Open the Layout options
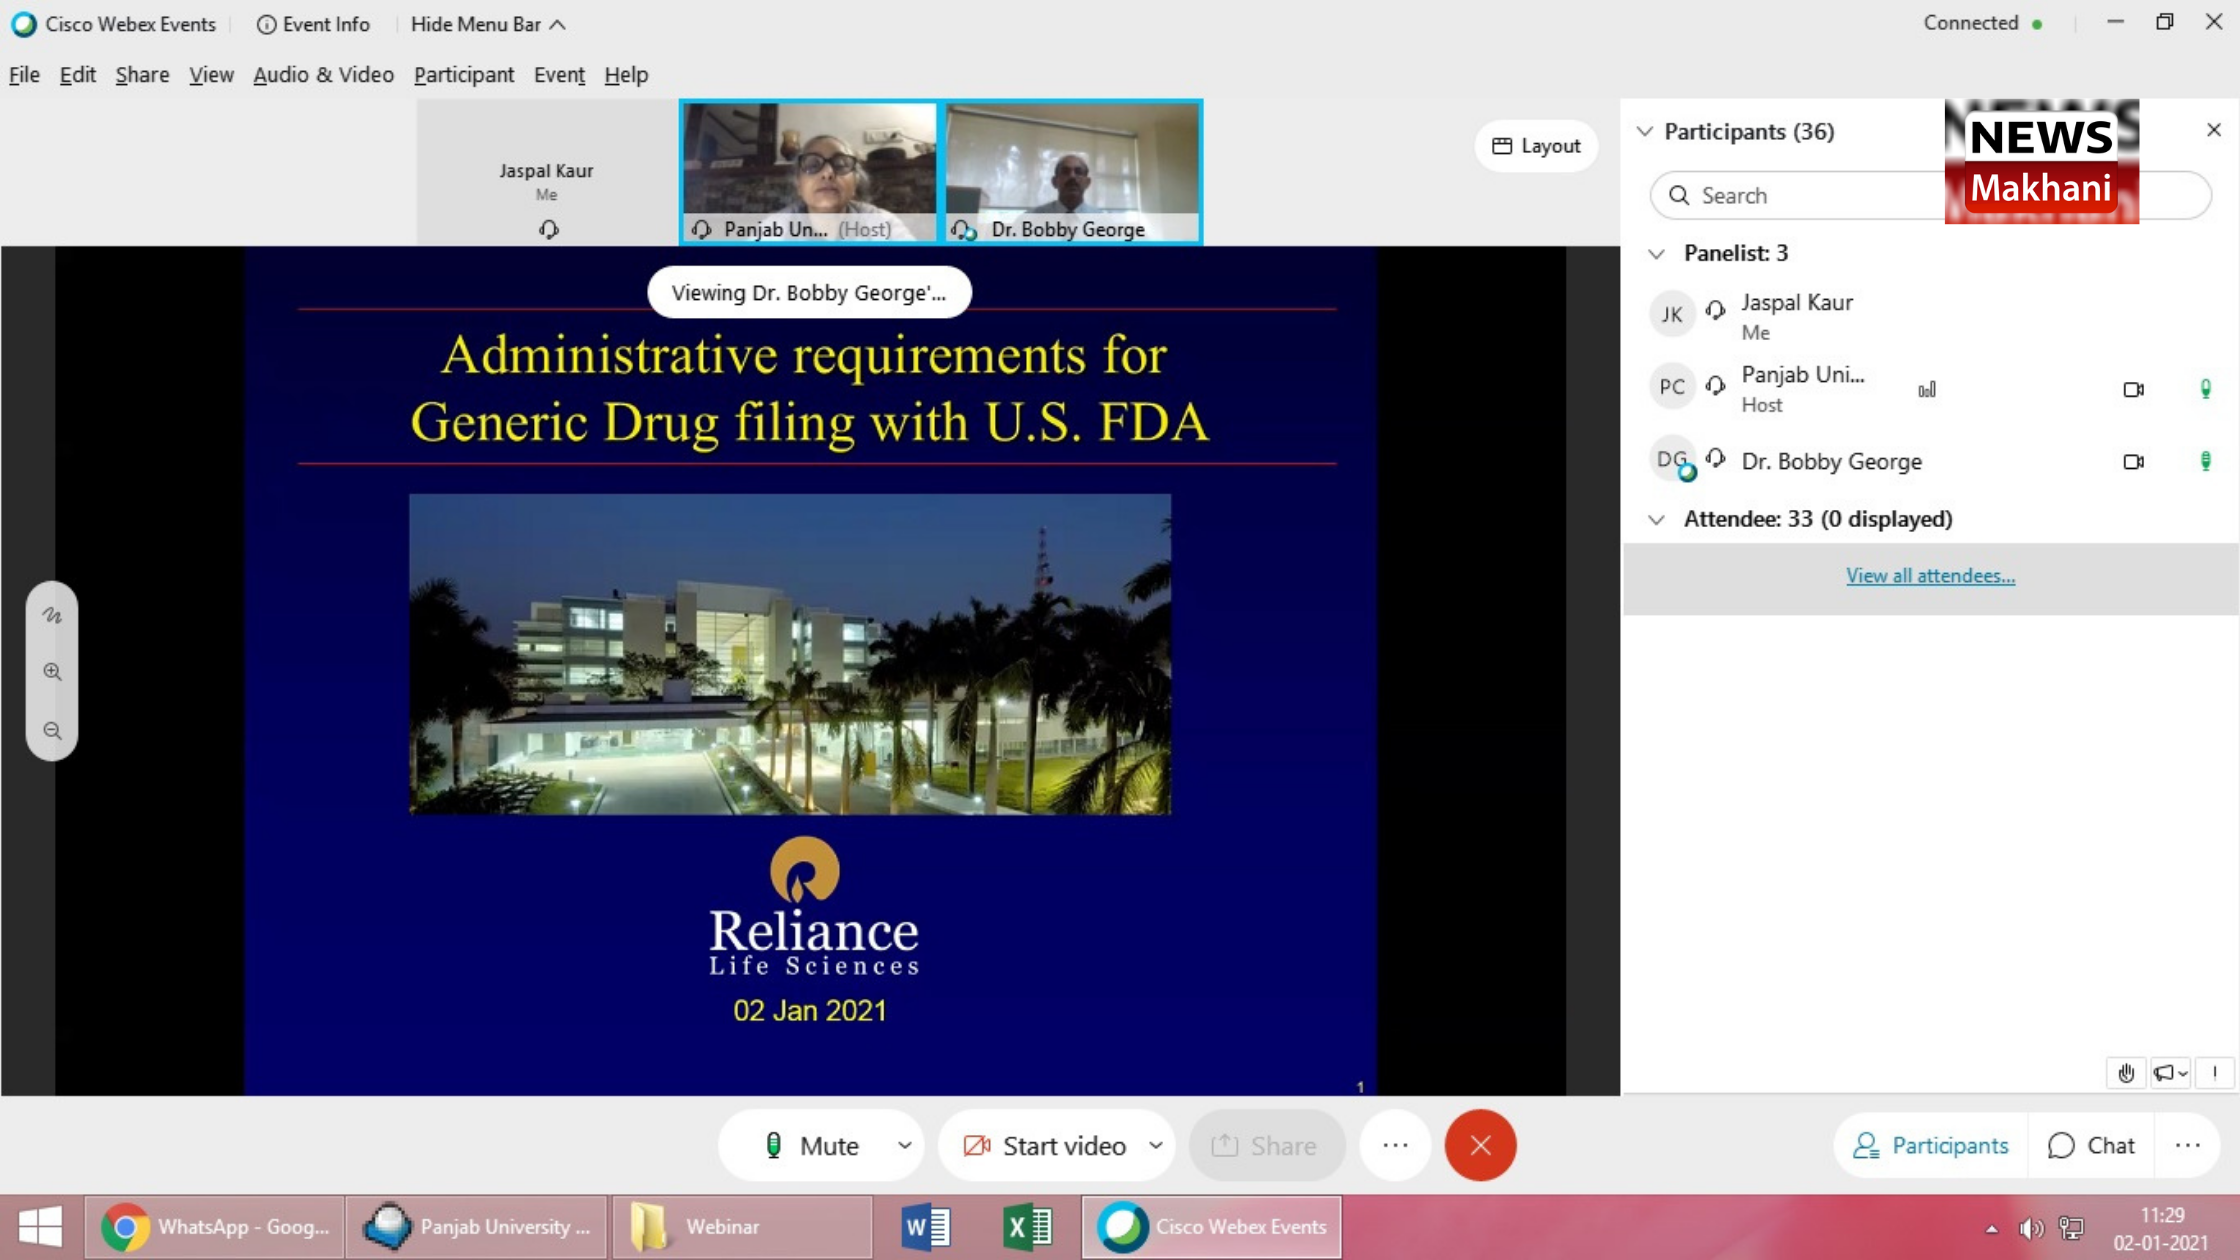The image size is (2240, 1260). tap(1536, 145)
